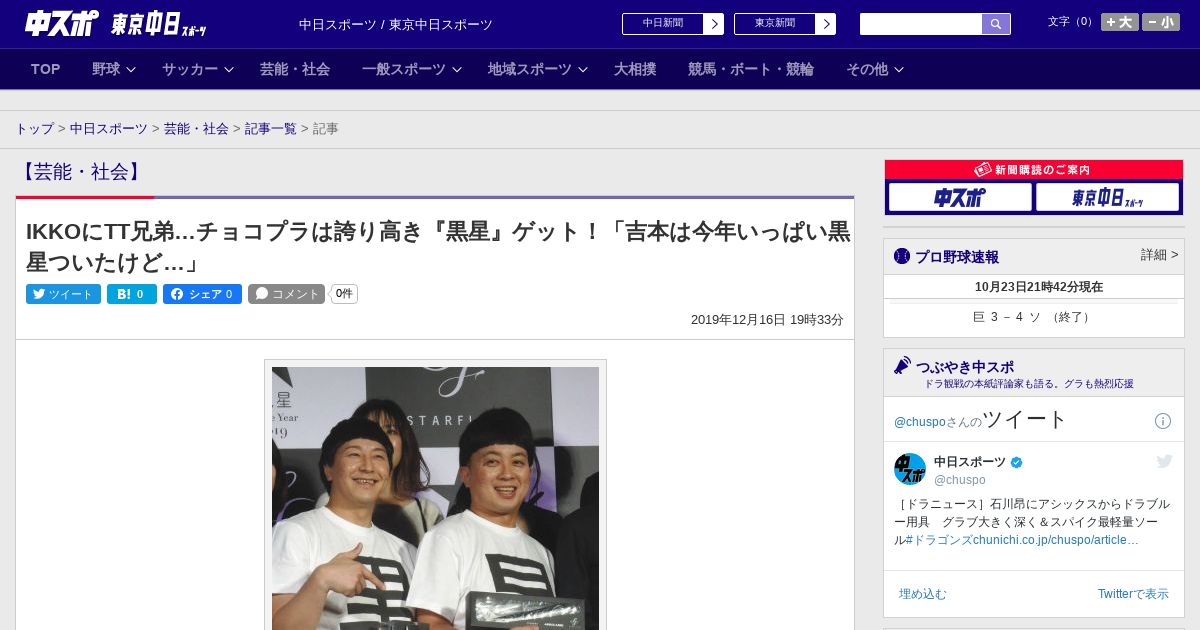Open 芸能・社会 in navigation bar

coord(295,69)
